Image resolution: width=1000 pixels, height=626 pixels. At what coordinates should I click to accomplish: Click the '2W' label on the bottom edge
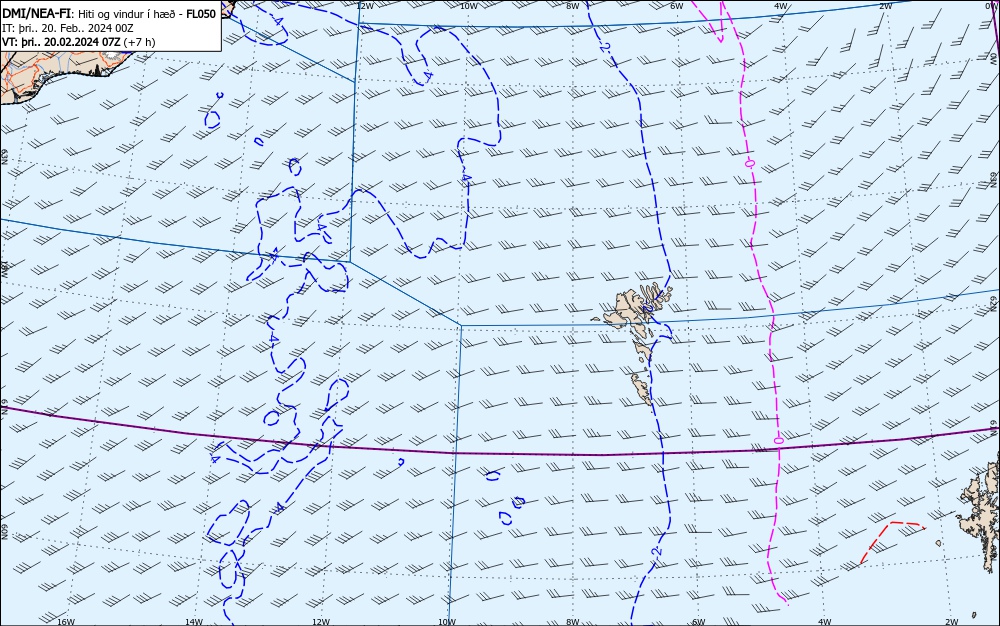click(951, 622)
